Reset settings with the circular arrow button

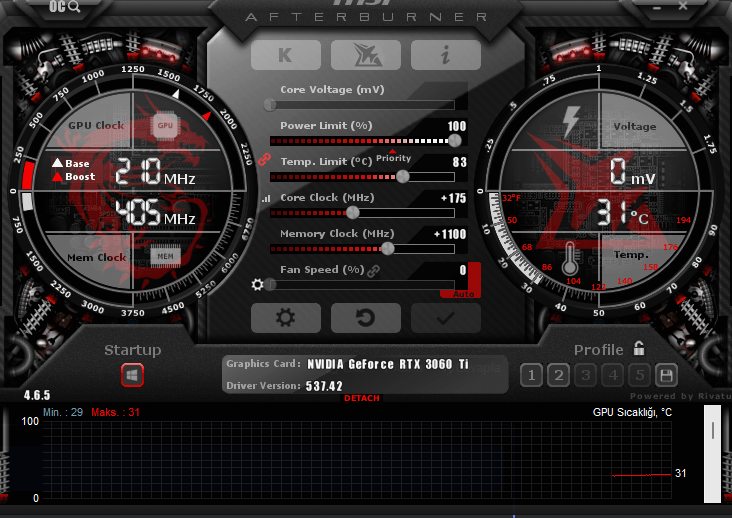[x=366, y=318]
